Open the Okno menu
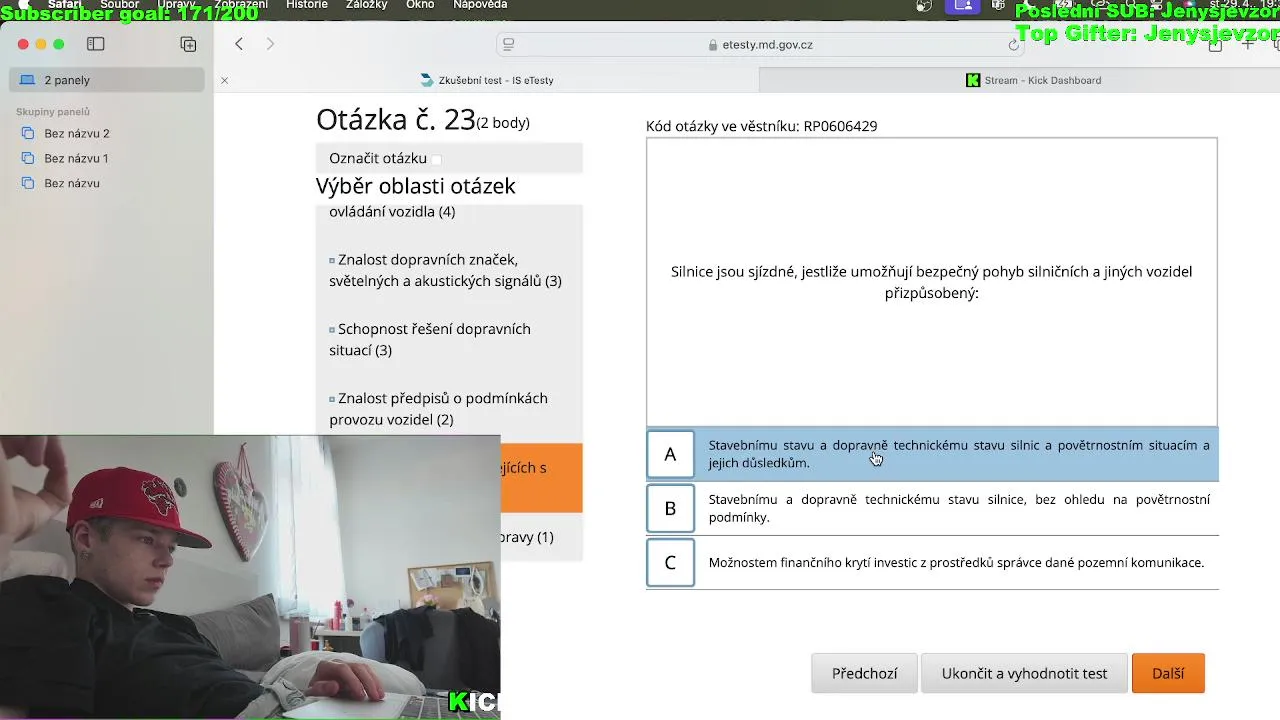 pos(420,5)
